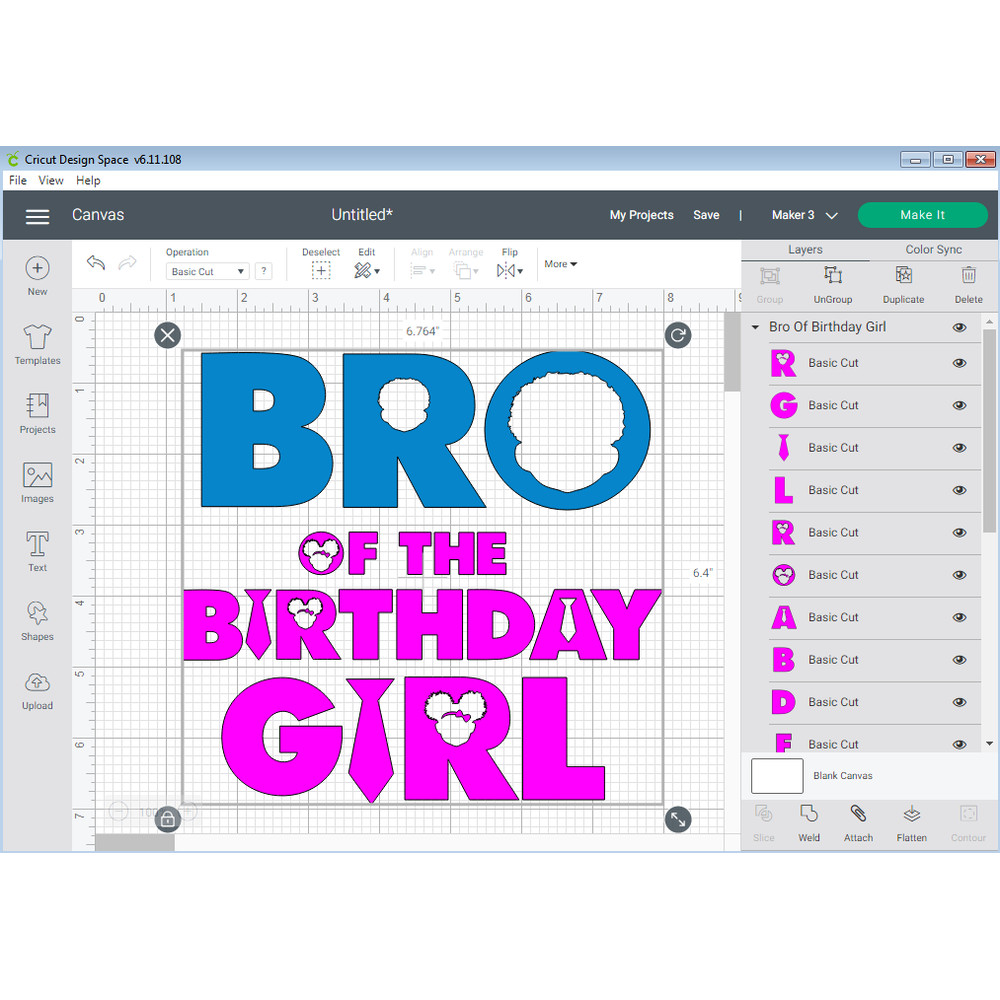Click Flatten in the bottom panel
This screenshot has height=1000, width=1000.
click(911, 822)
